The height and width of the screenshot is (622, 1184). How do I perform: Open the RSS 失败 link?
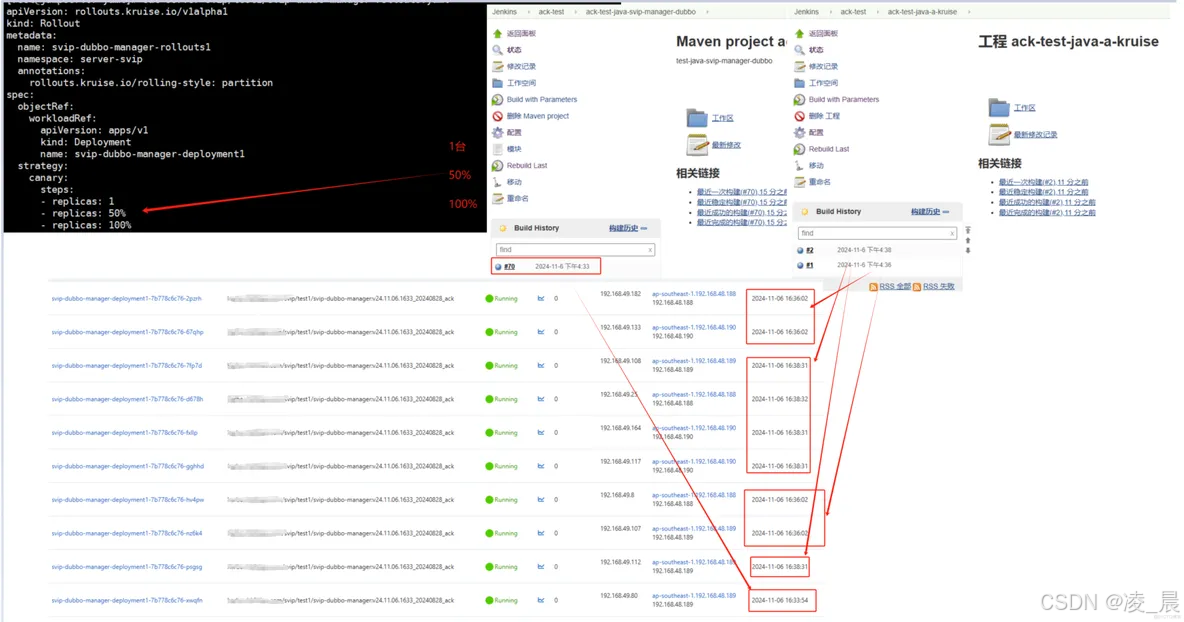point(939,287)
